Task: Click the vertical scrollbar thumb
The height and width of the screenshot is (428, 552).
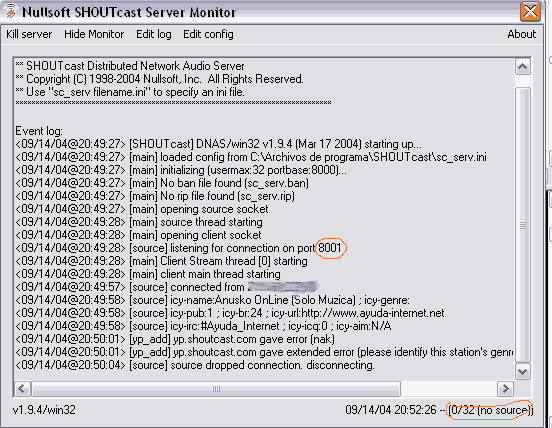Action: pos(523,225)
